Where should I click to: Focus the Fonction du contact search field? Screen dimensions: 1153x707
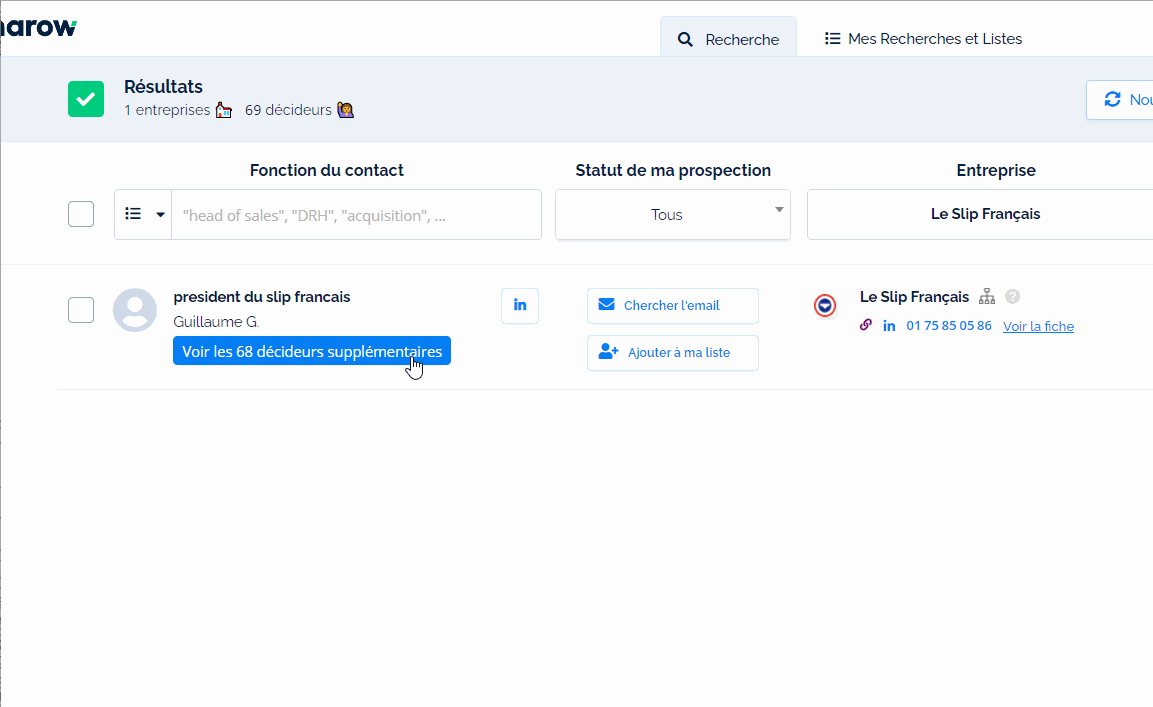(356, 215)
